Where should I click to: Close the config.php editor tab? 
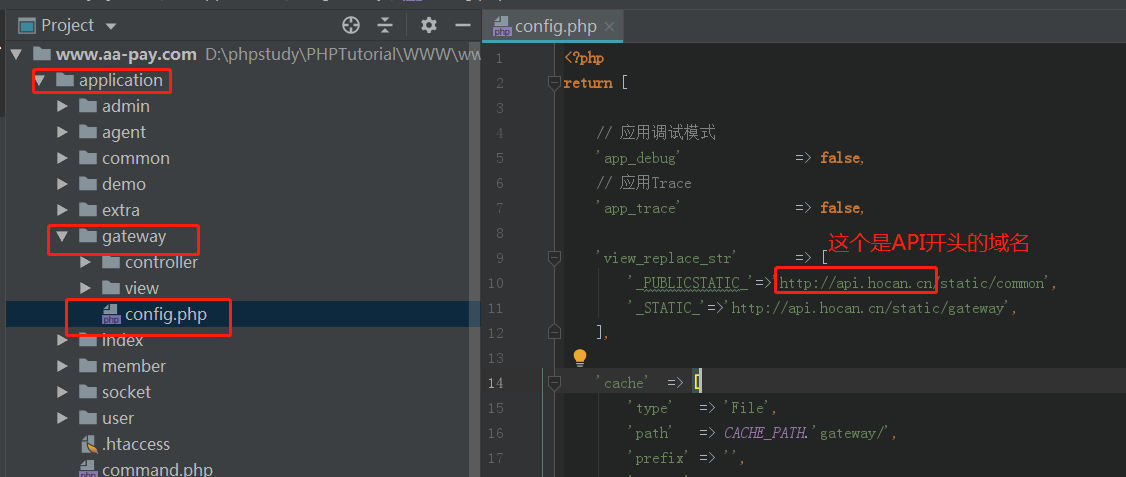(610, 27)
